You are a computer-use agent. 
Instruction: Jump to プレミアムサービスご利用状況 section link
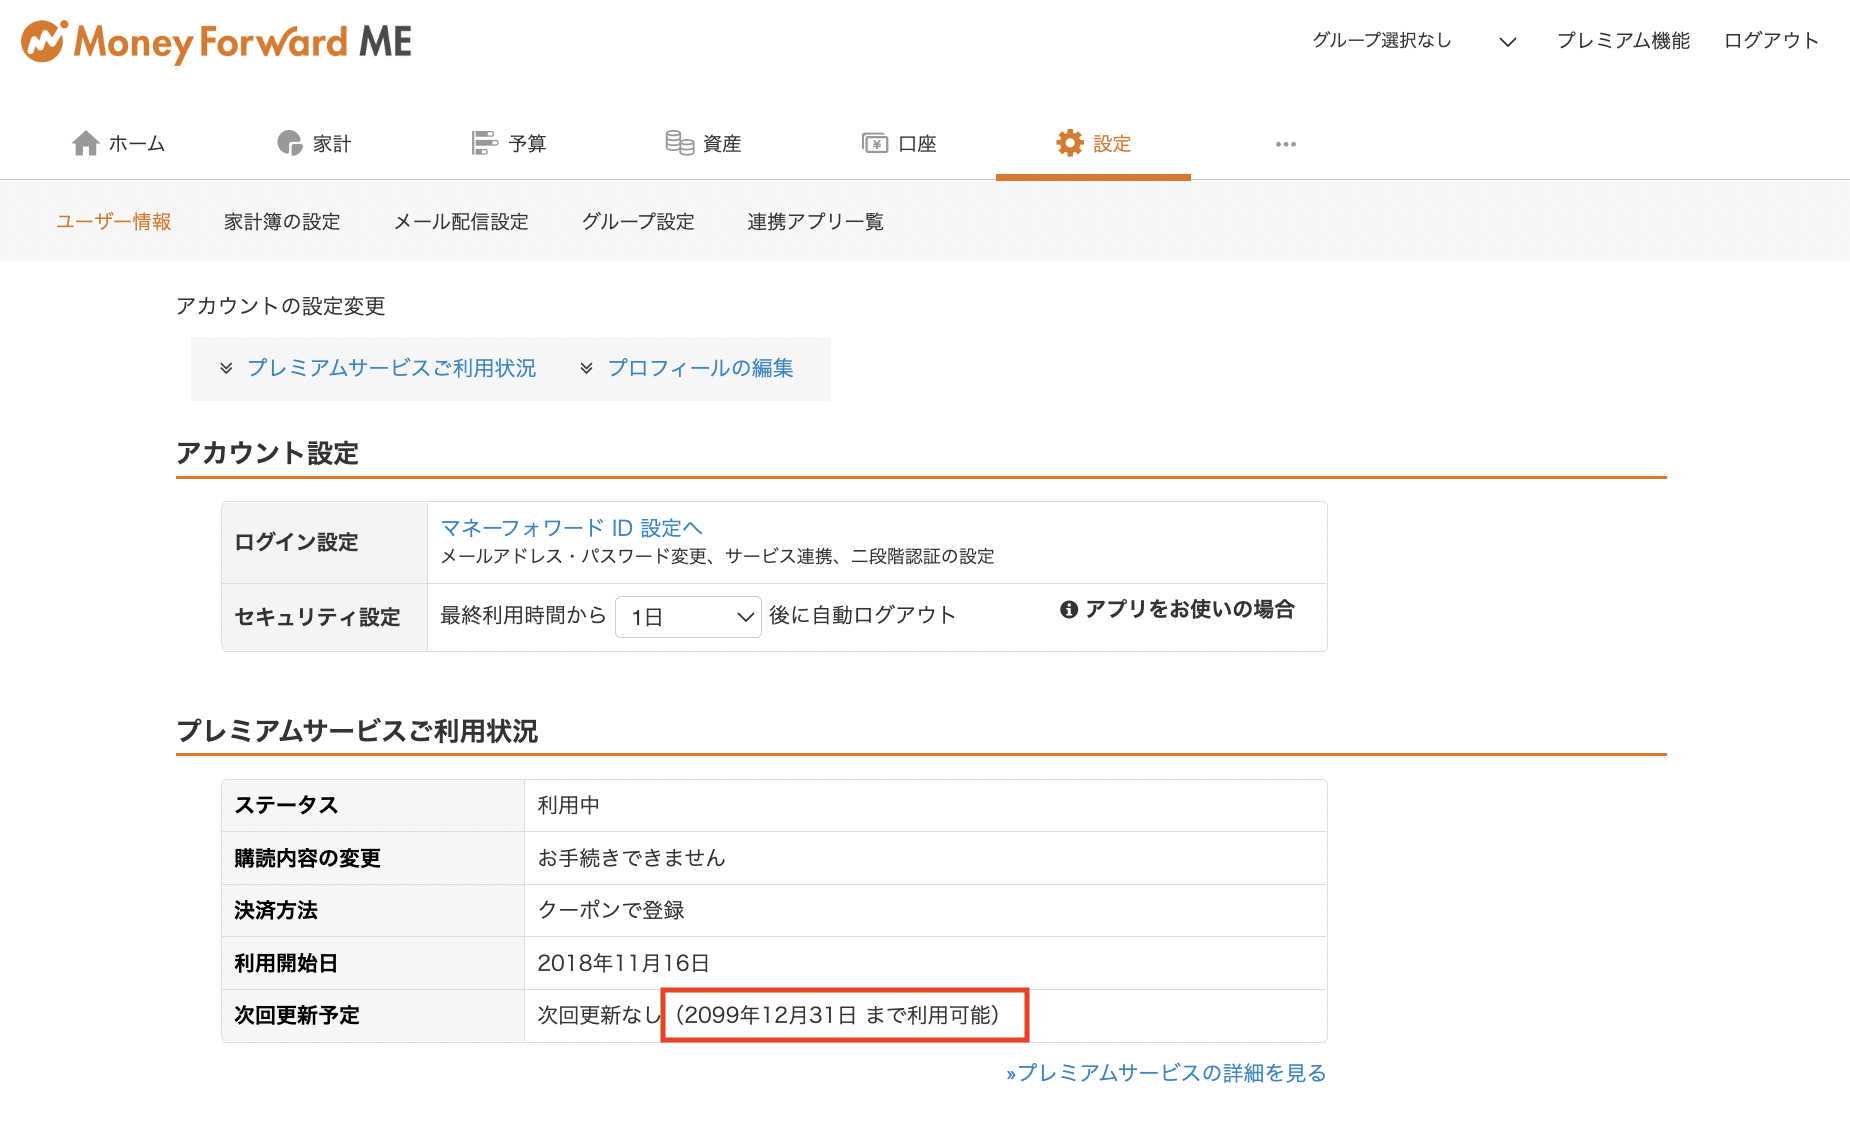391,368
